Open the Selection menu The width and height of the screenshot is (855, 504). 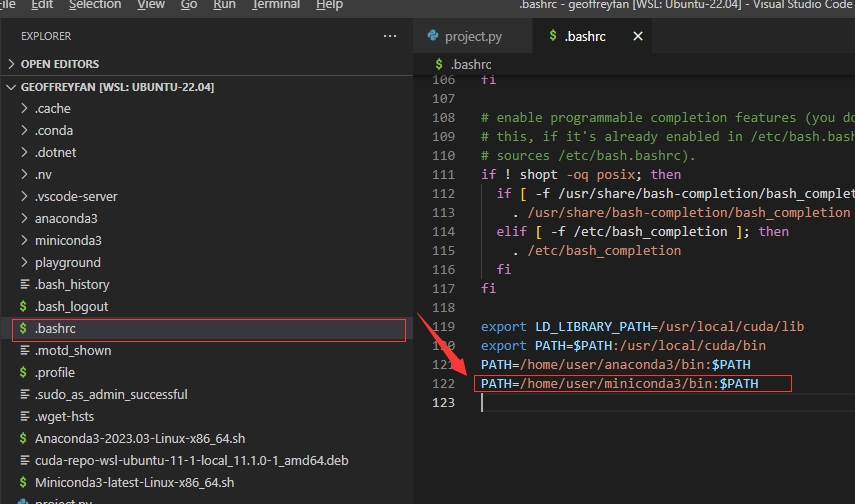[96, 5]
